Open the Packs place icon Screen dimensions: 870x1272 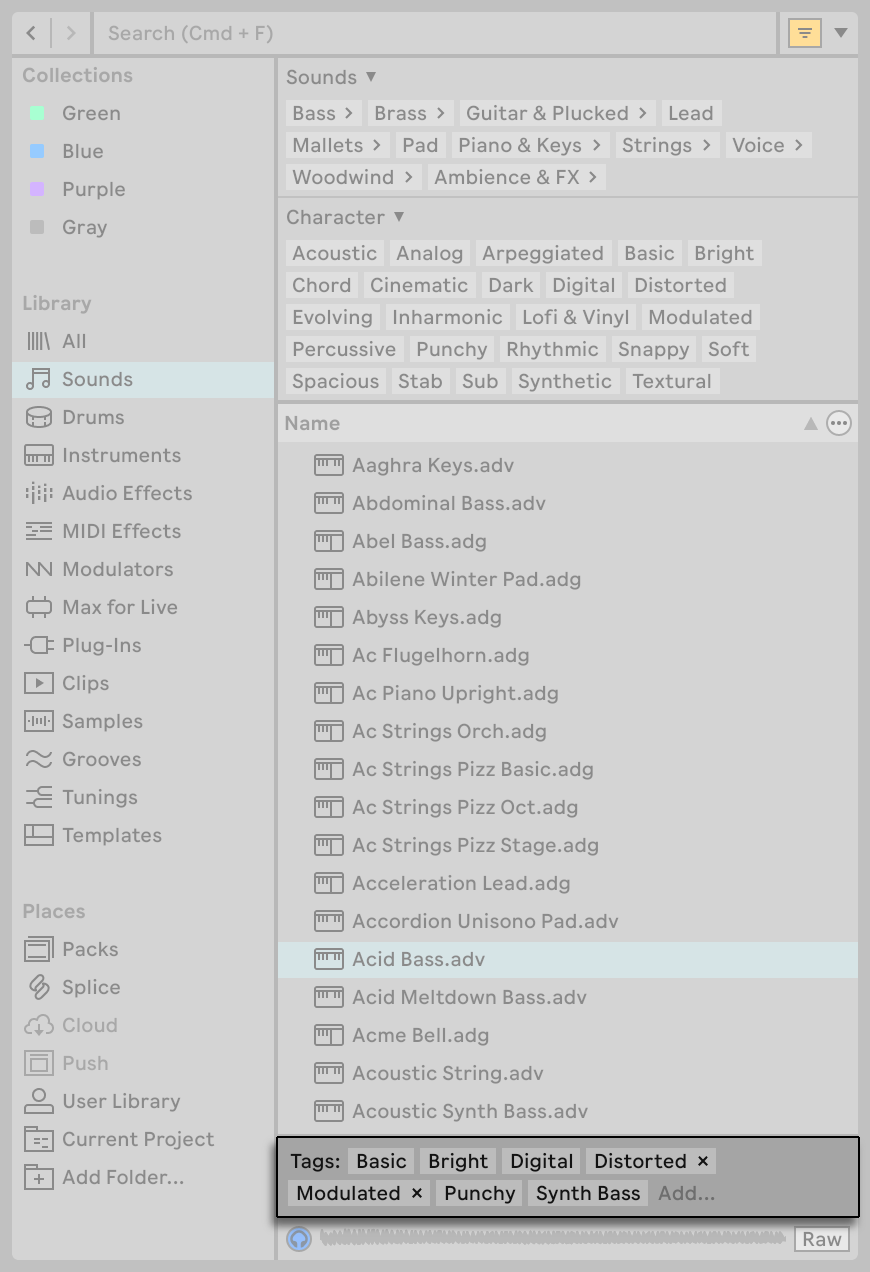38,949
